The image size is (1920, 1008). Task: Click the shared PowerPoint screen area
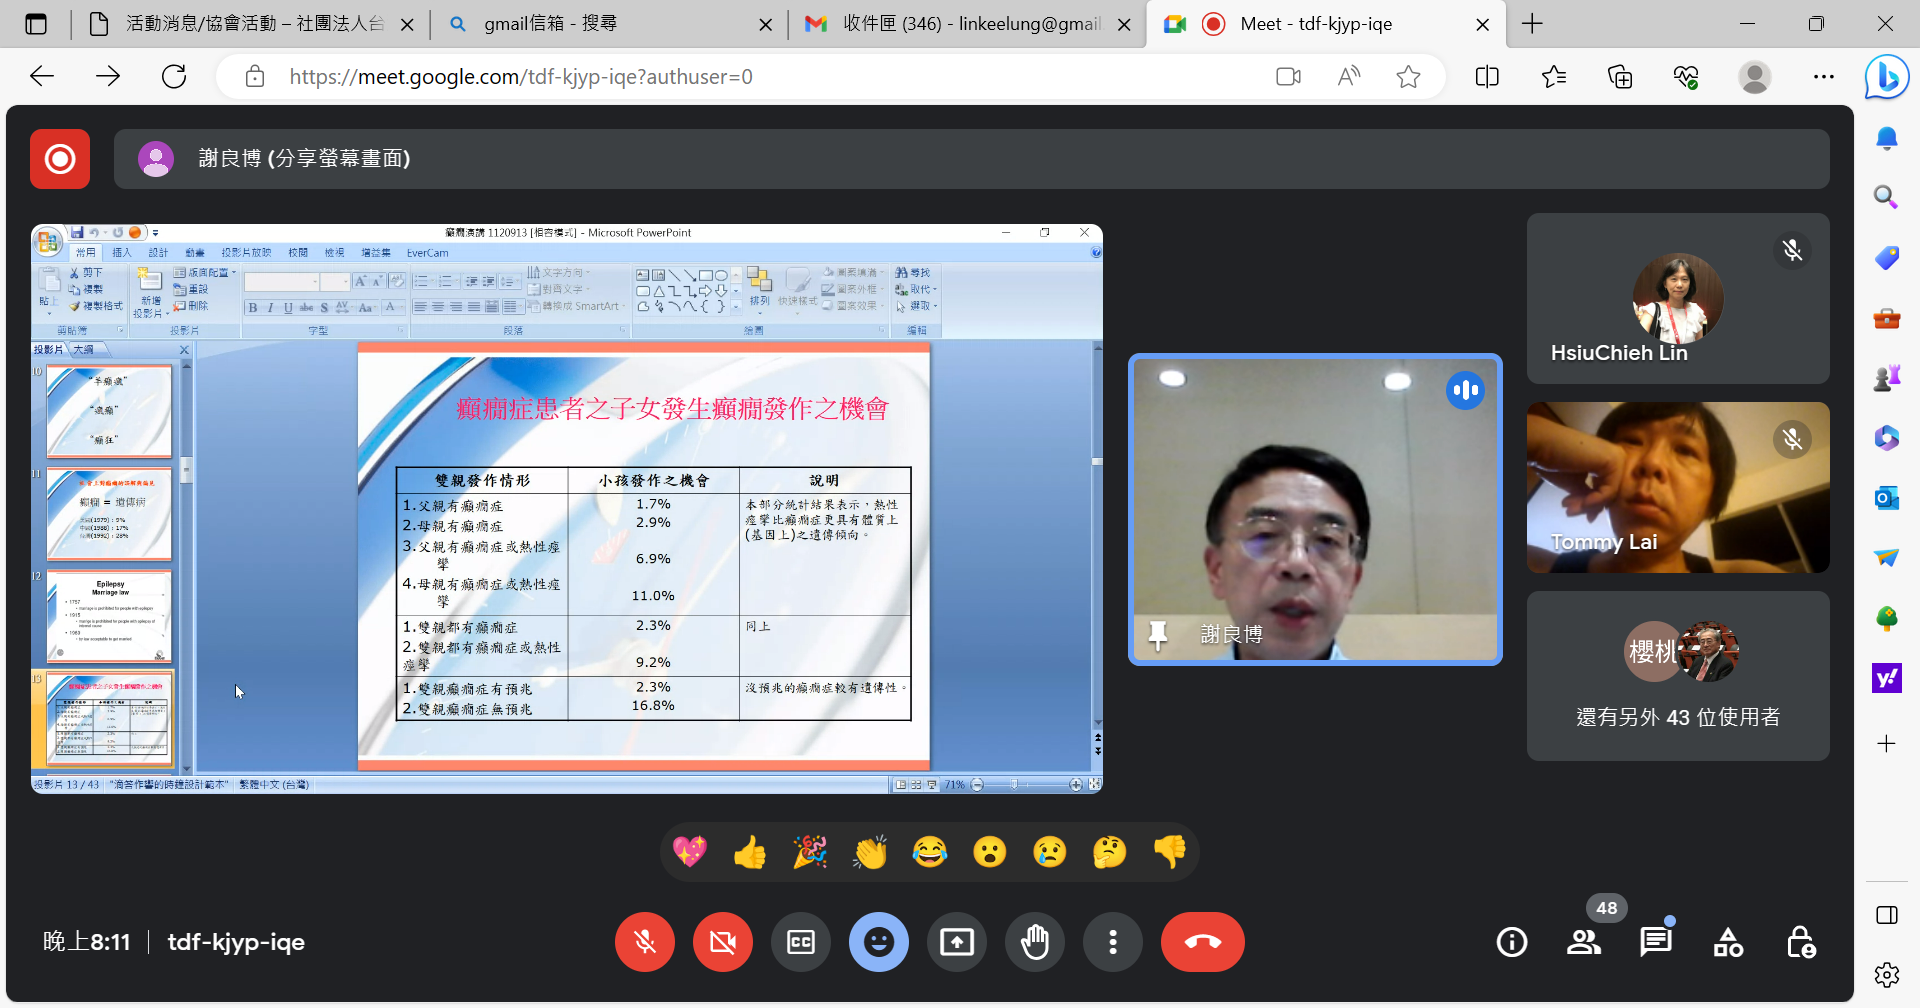coord(567,509)
